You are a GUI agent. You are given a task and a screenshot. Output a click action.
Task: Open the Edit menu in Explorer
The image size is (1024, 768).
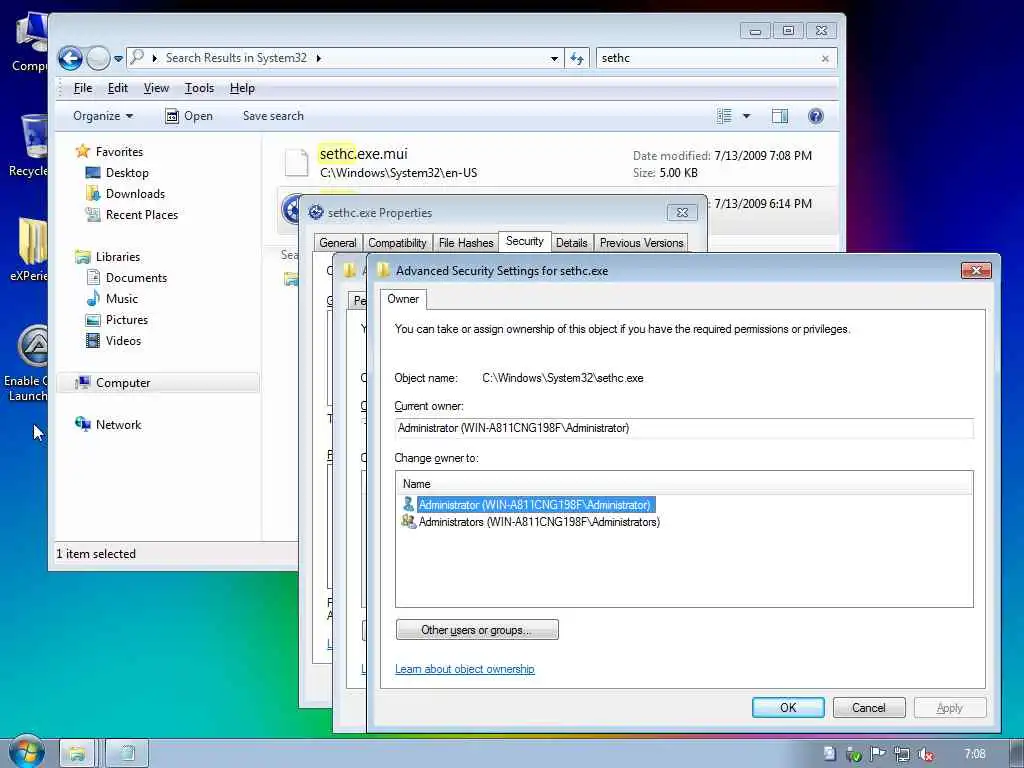118,88
